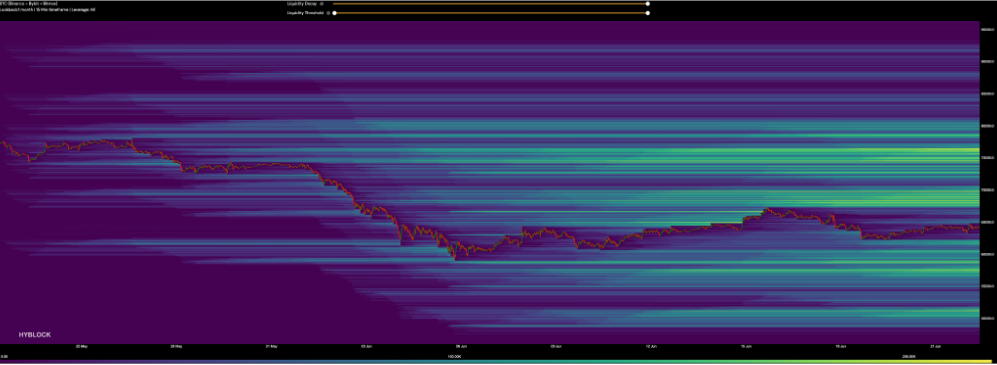
Task: Click the "Liquidity Threshold" label
Action: pyautogui.click(x=305, y=13)
